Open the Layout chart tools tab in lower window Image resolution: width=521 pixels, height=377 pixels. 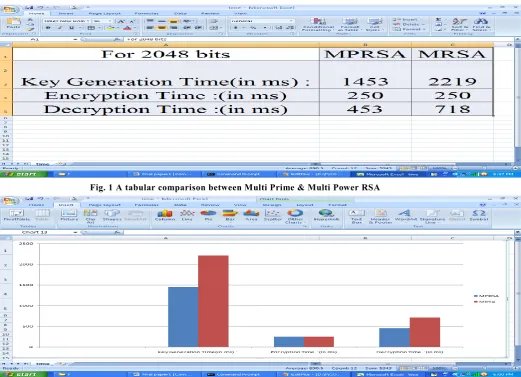pos(305,205)
